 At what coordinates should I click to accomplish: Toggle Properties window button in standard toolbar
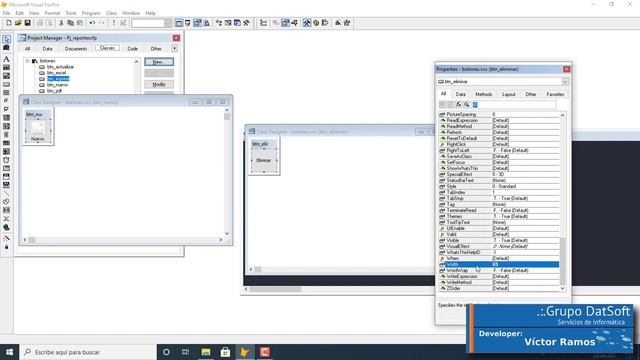pos(197,23)
